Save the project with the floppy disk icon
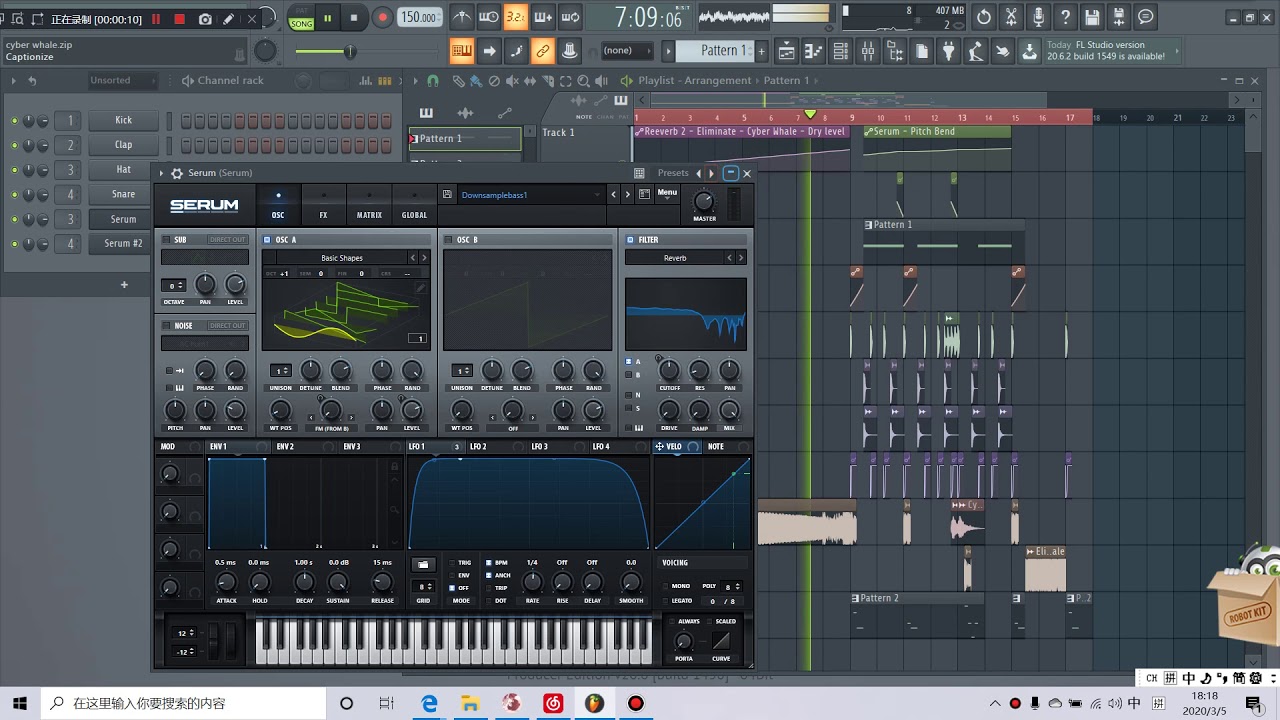Image resolution: width=1280 pixels, height=720 pixels. coord(1092,17)
